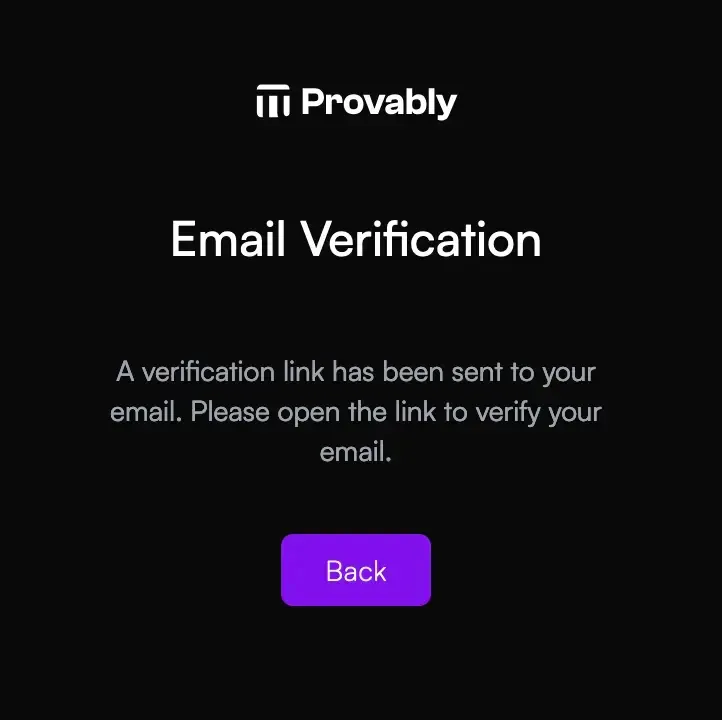Click the word "has" in the message
722x720 pixels.
pyautogui.click(x=353, y=372)
